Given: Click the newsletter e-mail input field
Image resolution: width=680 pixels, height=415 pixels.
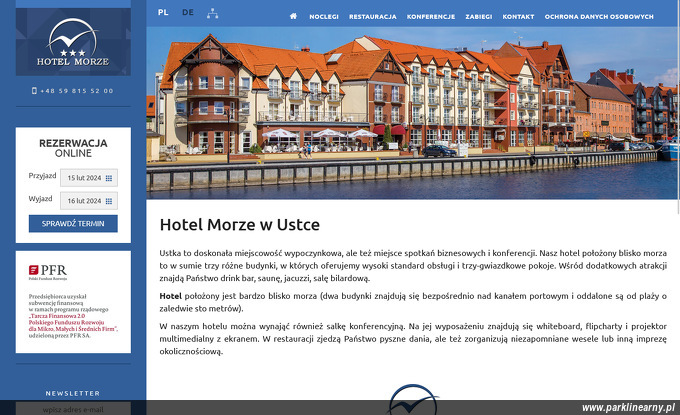Looking at the screenshot, I should [x=73, y=408].
